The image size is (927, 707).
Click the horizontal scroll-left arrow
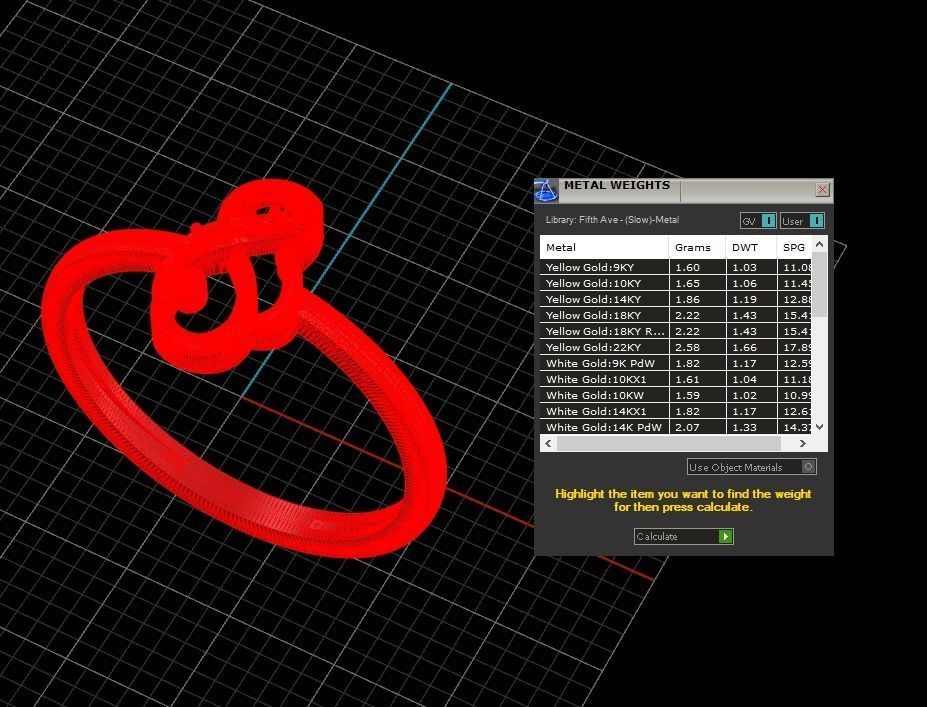[548, 443]
